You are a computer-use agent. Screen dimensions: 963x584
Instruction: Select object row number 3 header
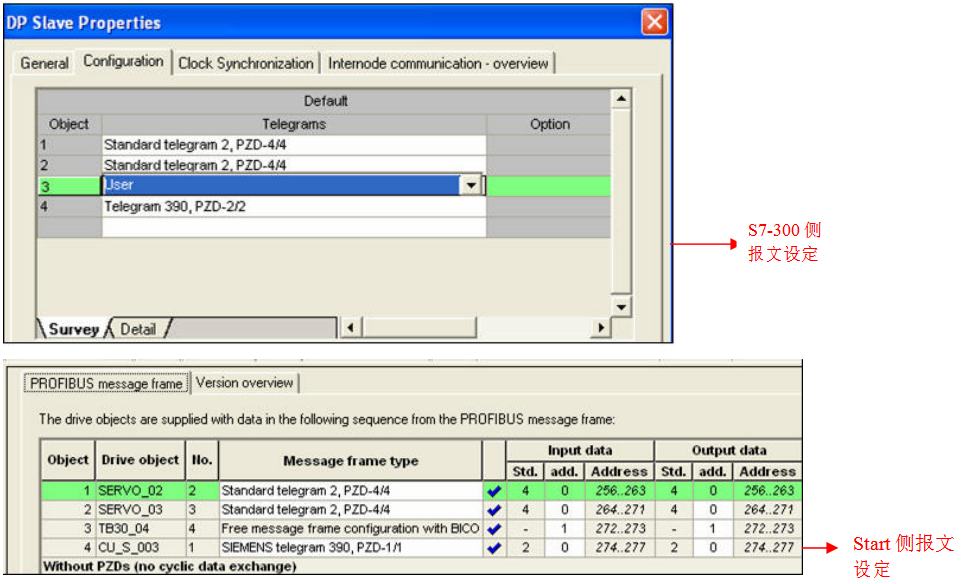[69, 186]
